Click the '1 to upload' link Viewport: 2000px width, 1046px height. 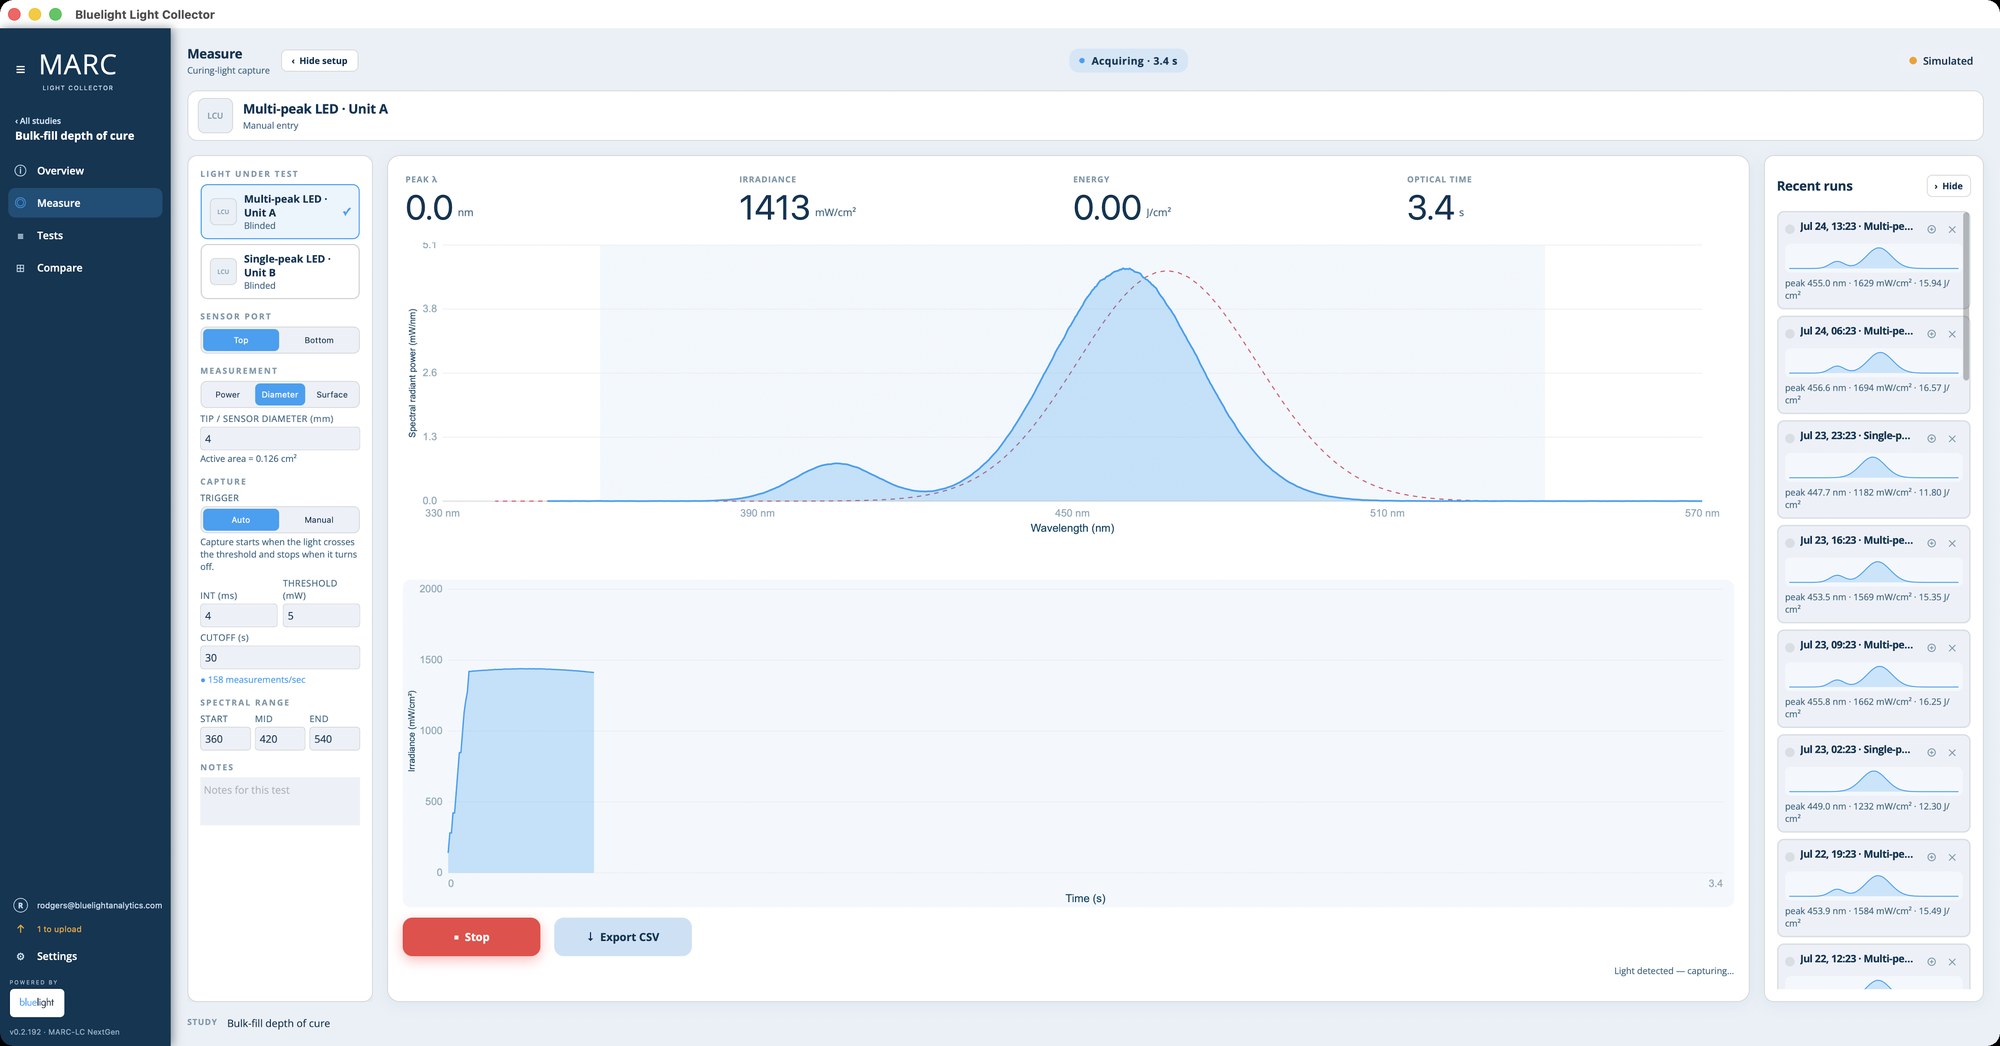(59, 929)
